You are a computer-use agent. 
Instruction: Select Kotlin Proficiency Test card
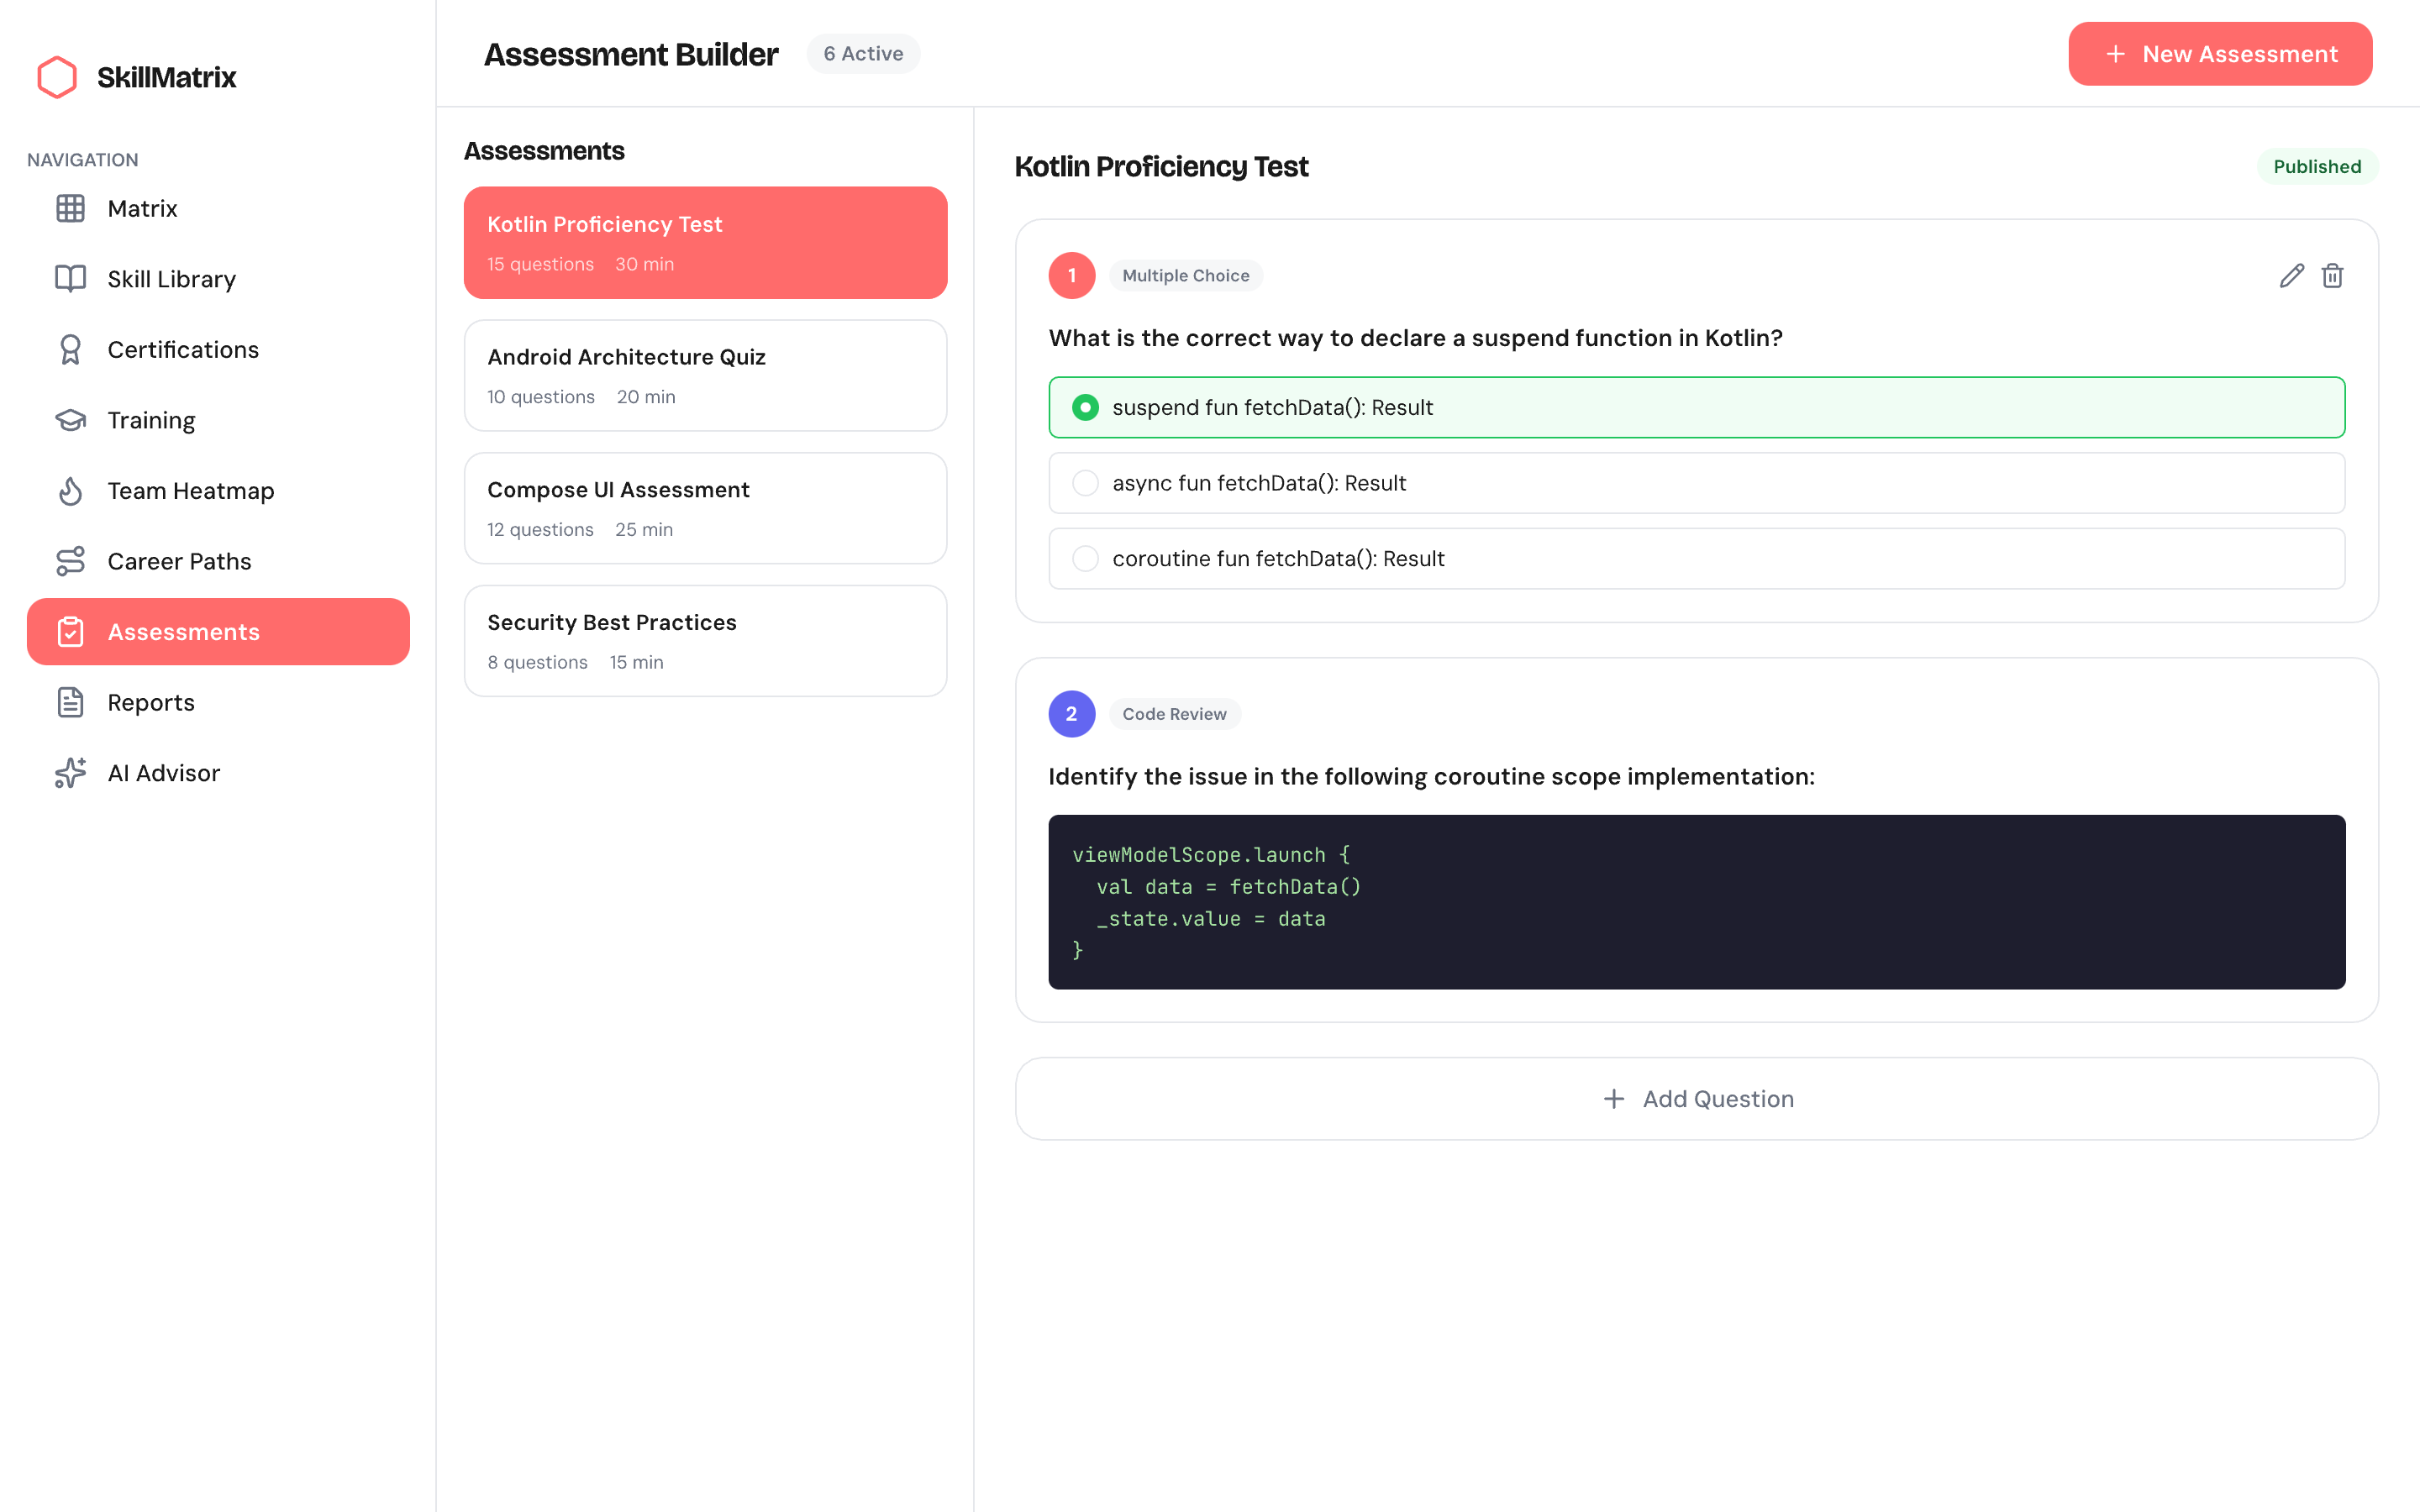[705, 243]
